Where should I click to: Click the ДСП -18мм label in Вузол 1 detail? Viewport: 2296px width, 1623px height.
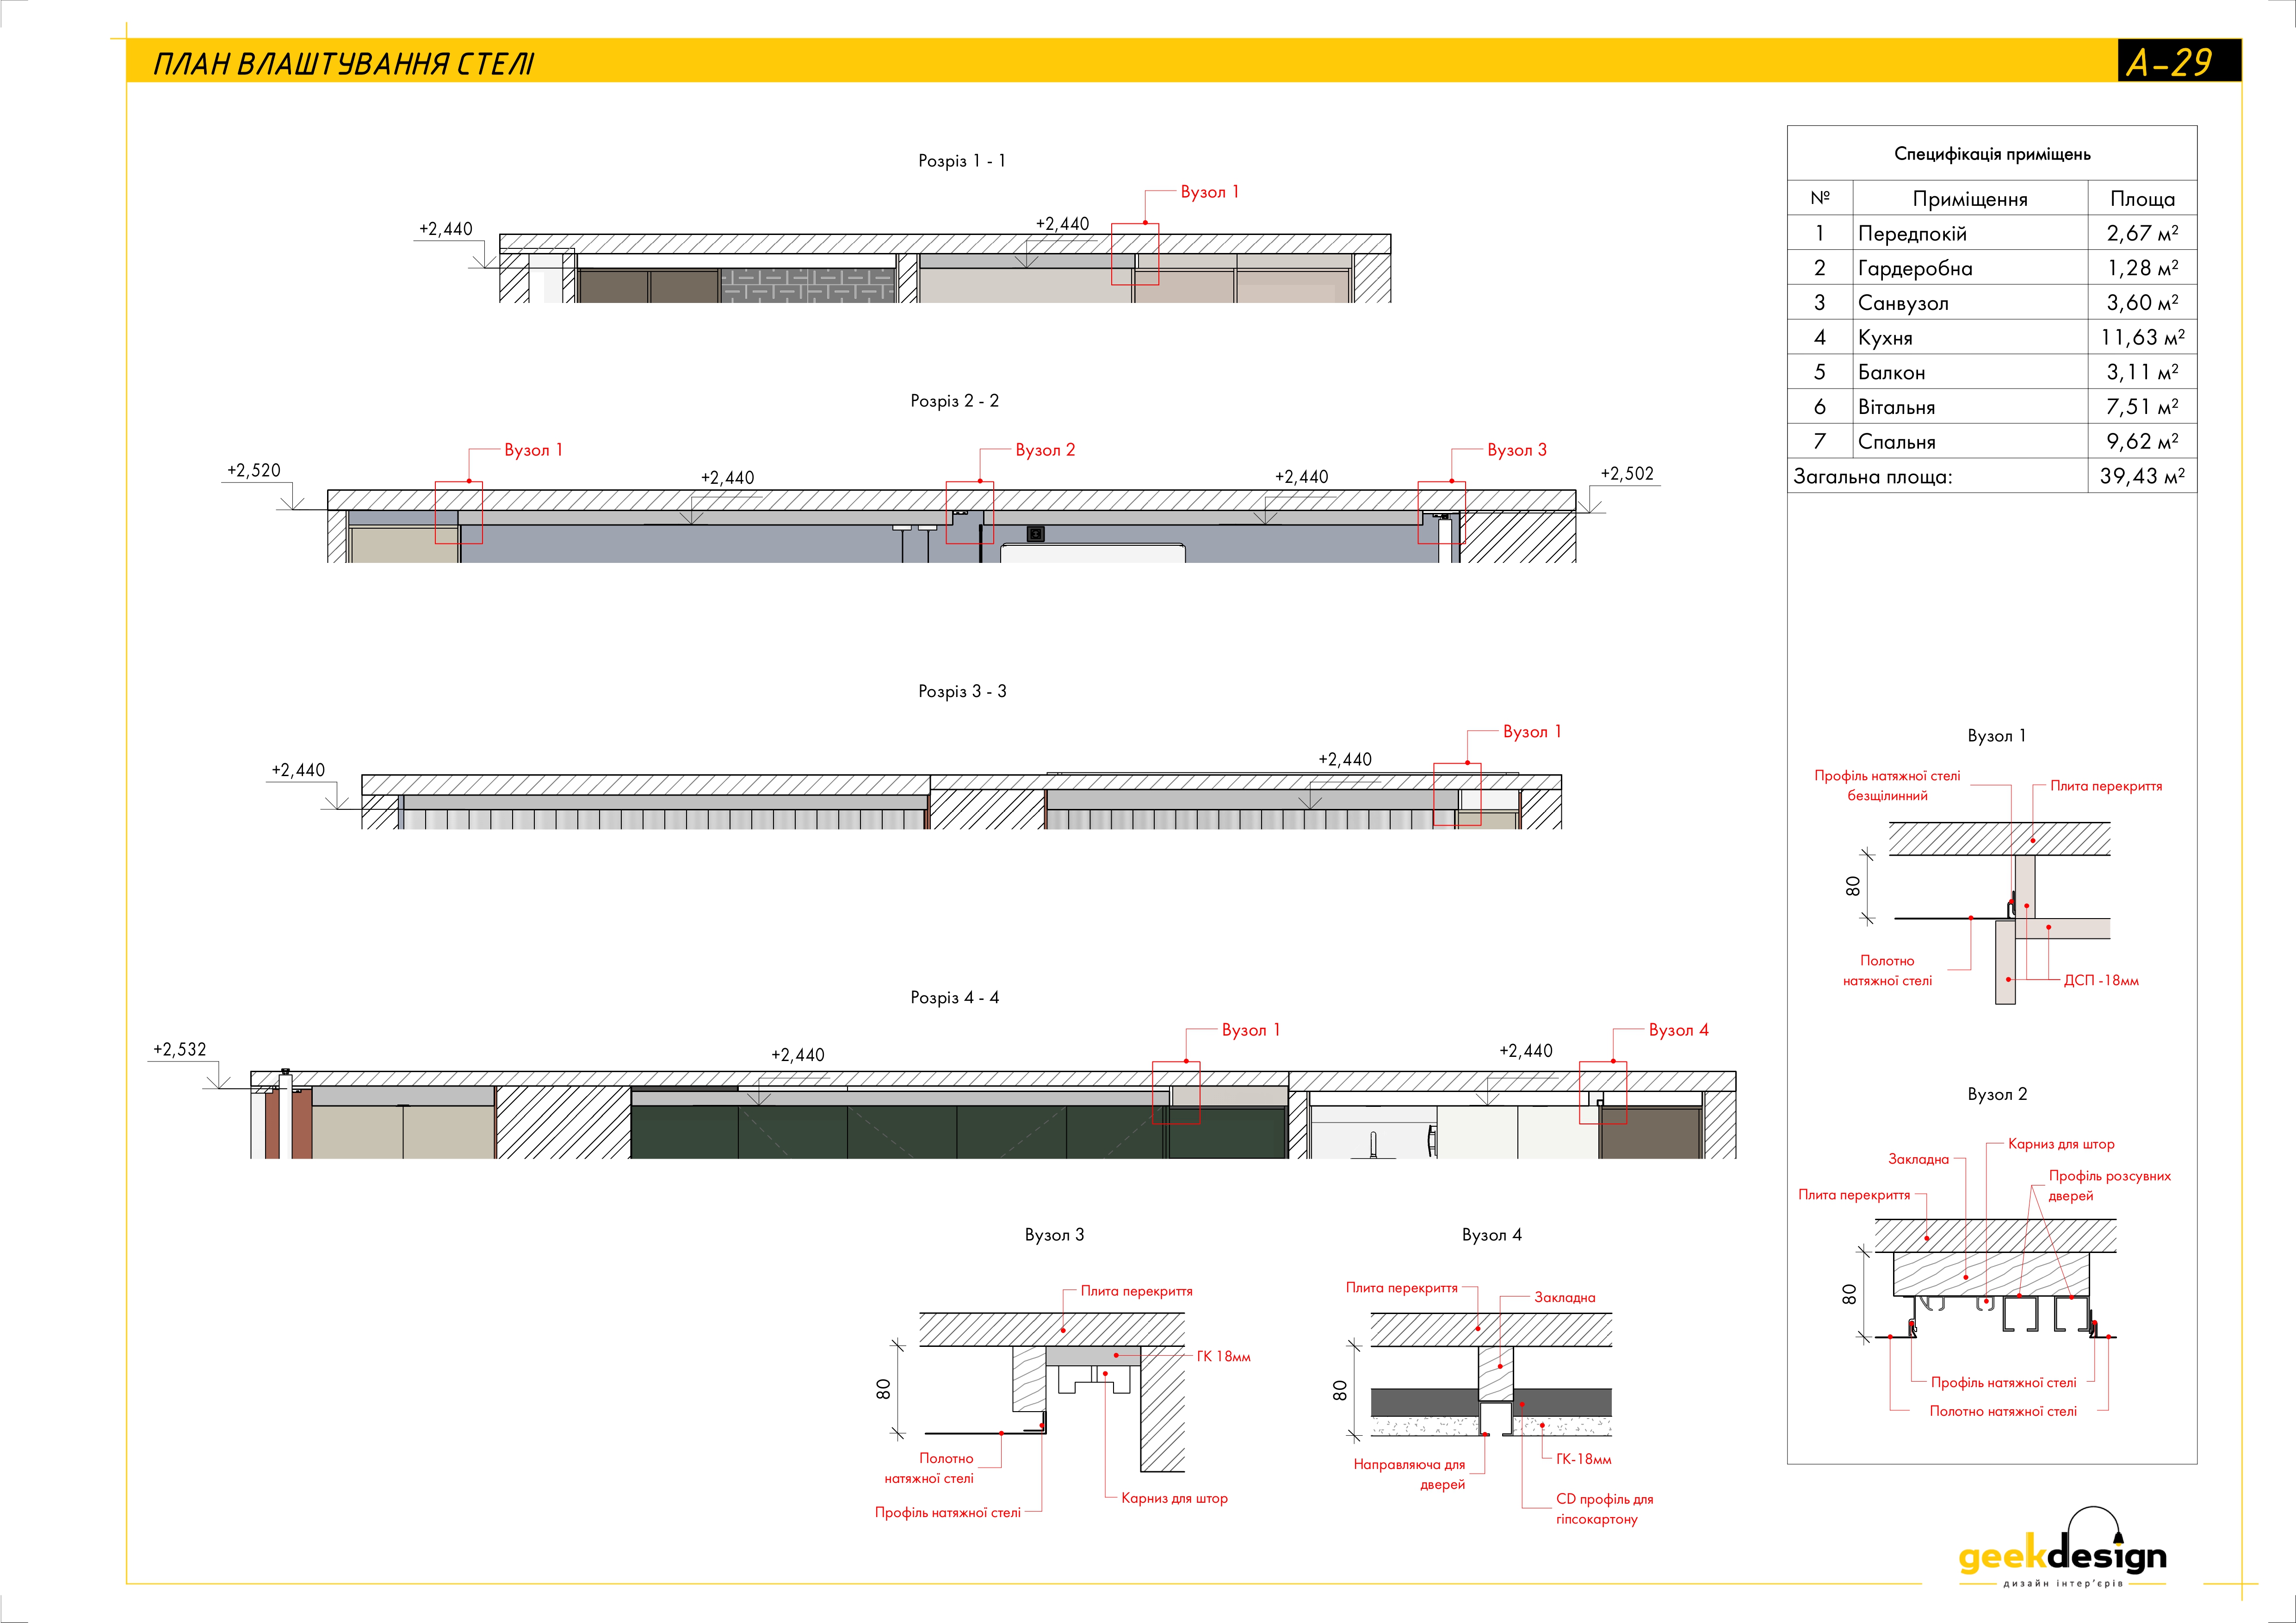tap(2100, 981)
